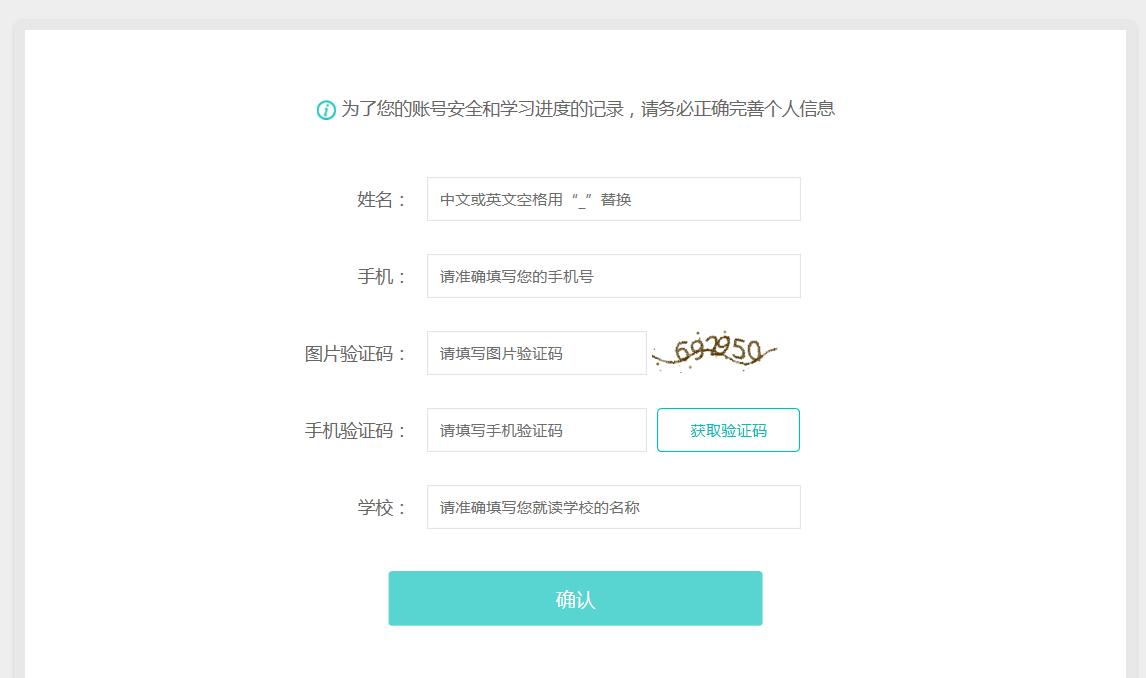
Task: Click the 学校： field label
Action: click(x=381, y=508)
